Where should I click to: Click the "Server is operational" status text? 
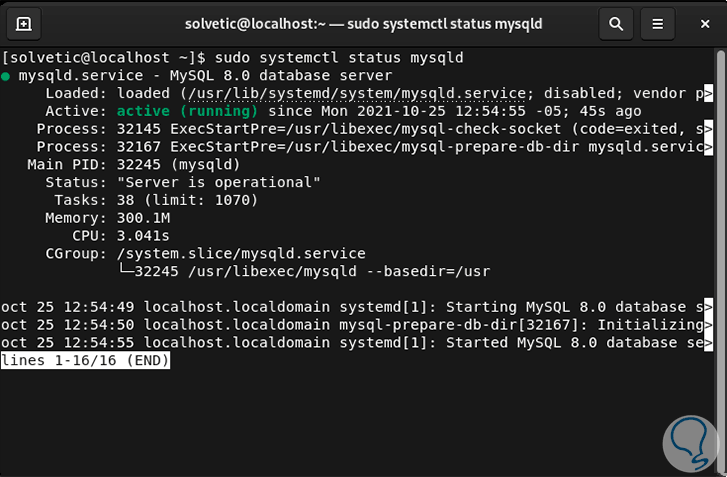pyautogui.click(x=218, y=182)
